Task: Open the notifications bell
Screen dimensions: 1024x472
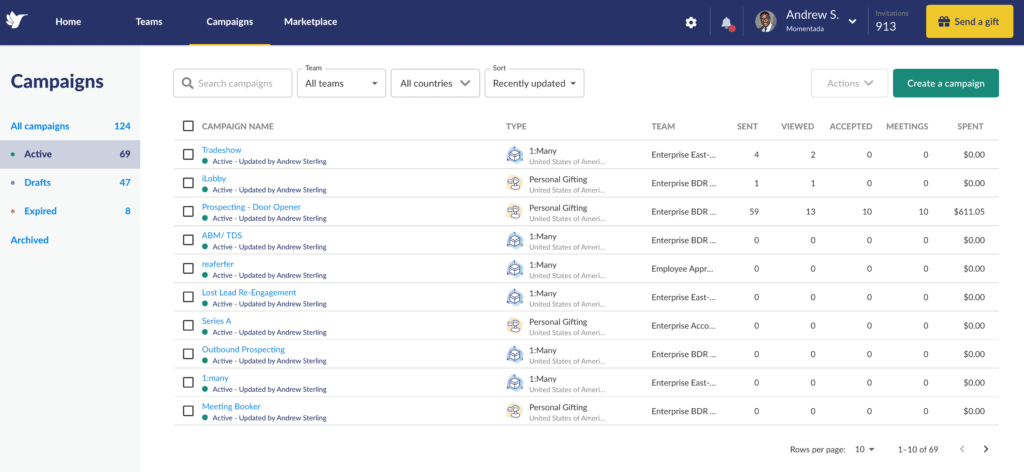Action: click(727, 22)
